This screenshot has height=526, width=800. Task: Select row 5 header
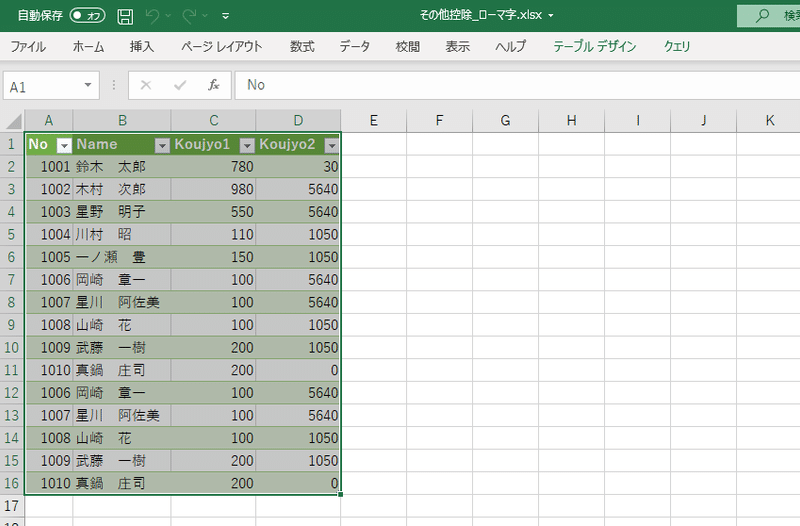[x=12, y=235]
